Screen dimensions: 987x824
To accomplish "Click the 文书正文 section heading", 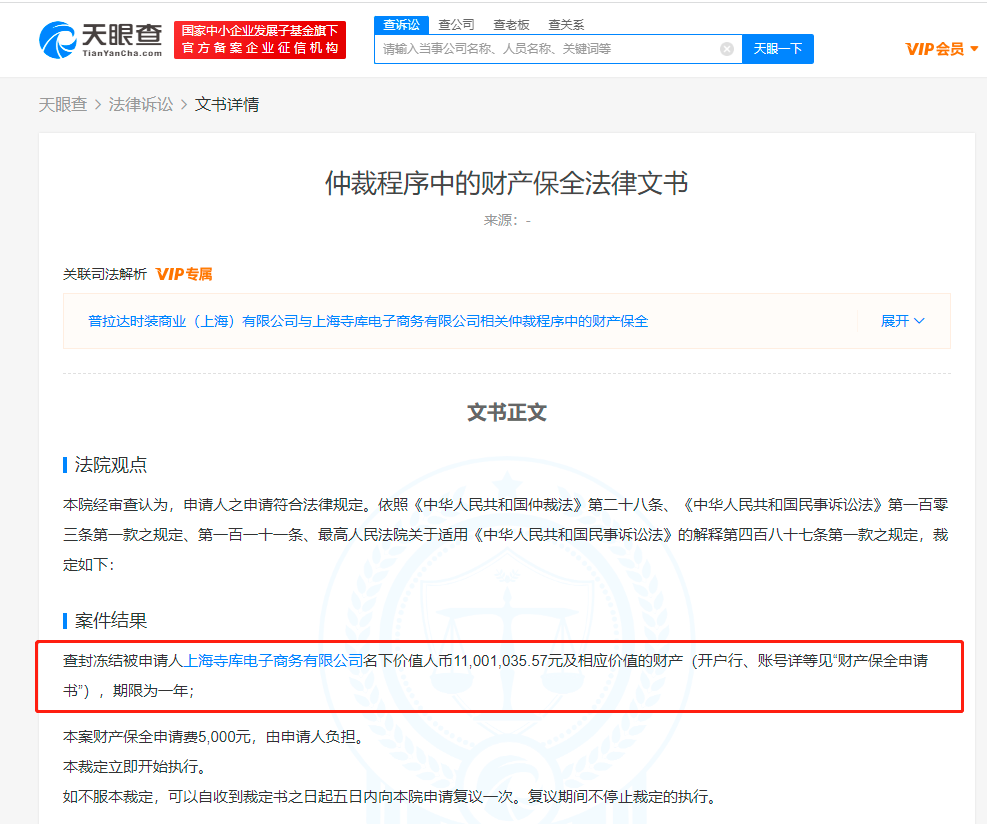I will point(507,412).
